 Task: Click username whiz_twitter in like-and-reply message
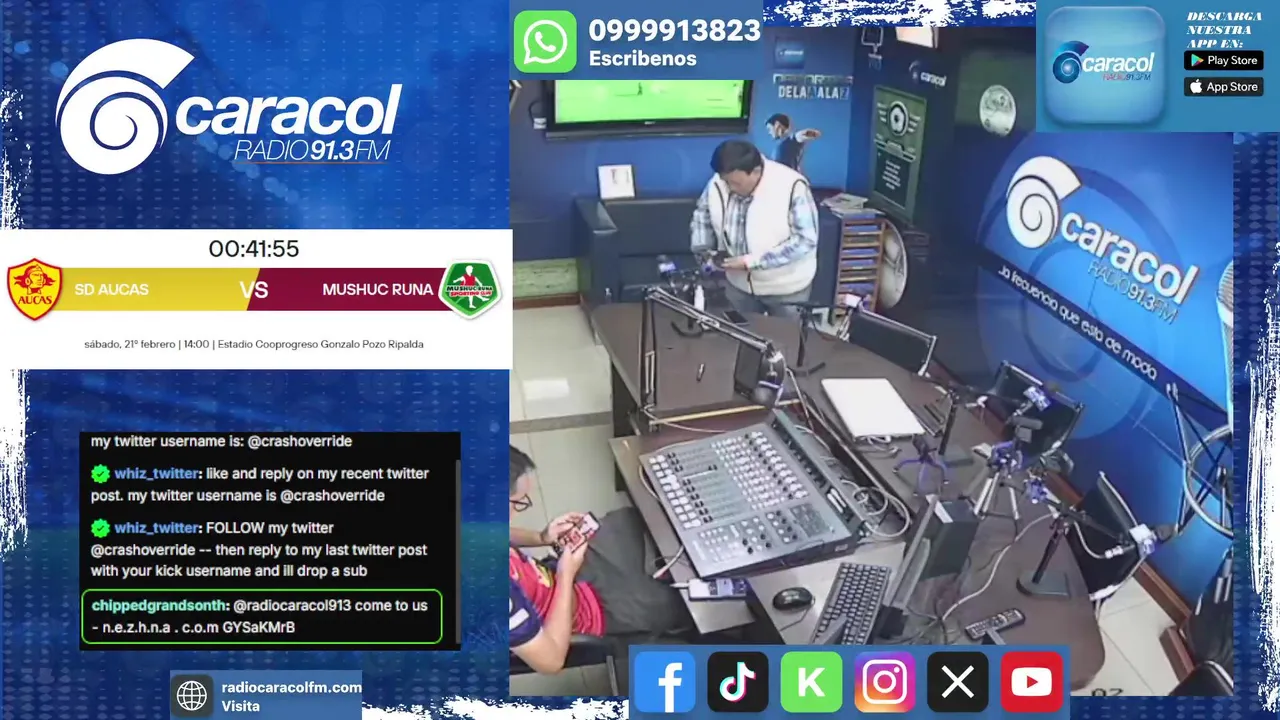[x=156, y=474]
